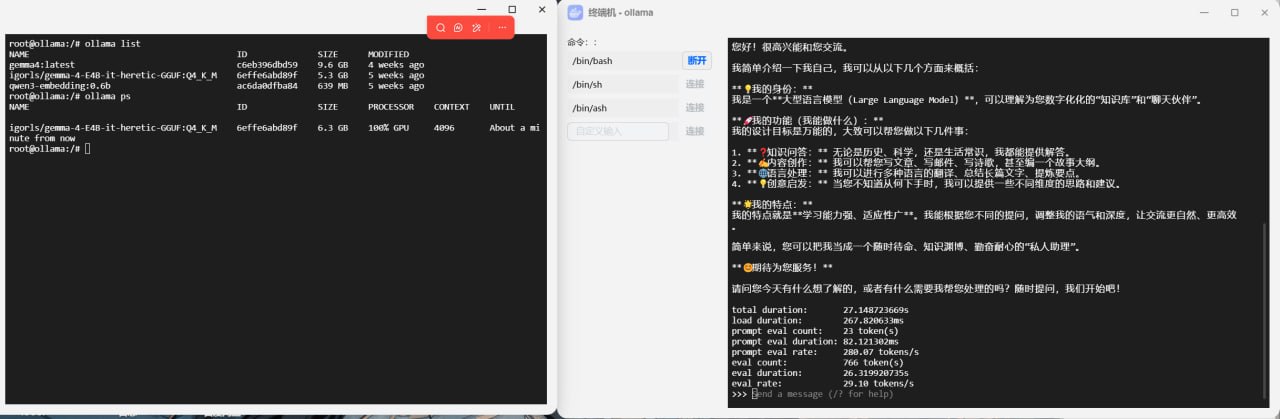Screen dimensions: 1280x419
Task: Click 连接 next to /bin/ash
Action: (695, 108)
